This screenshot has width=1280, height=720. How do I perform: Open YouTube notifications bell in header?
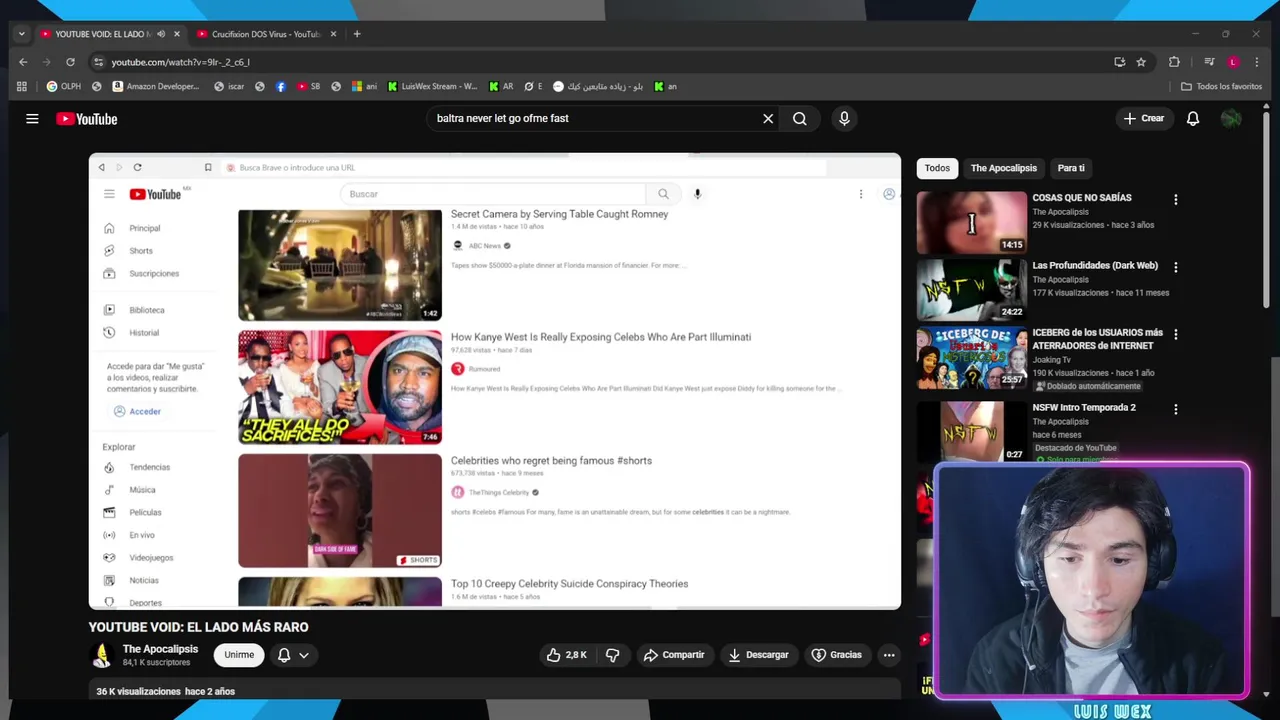(1193, 119)
